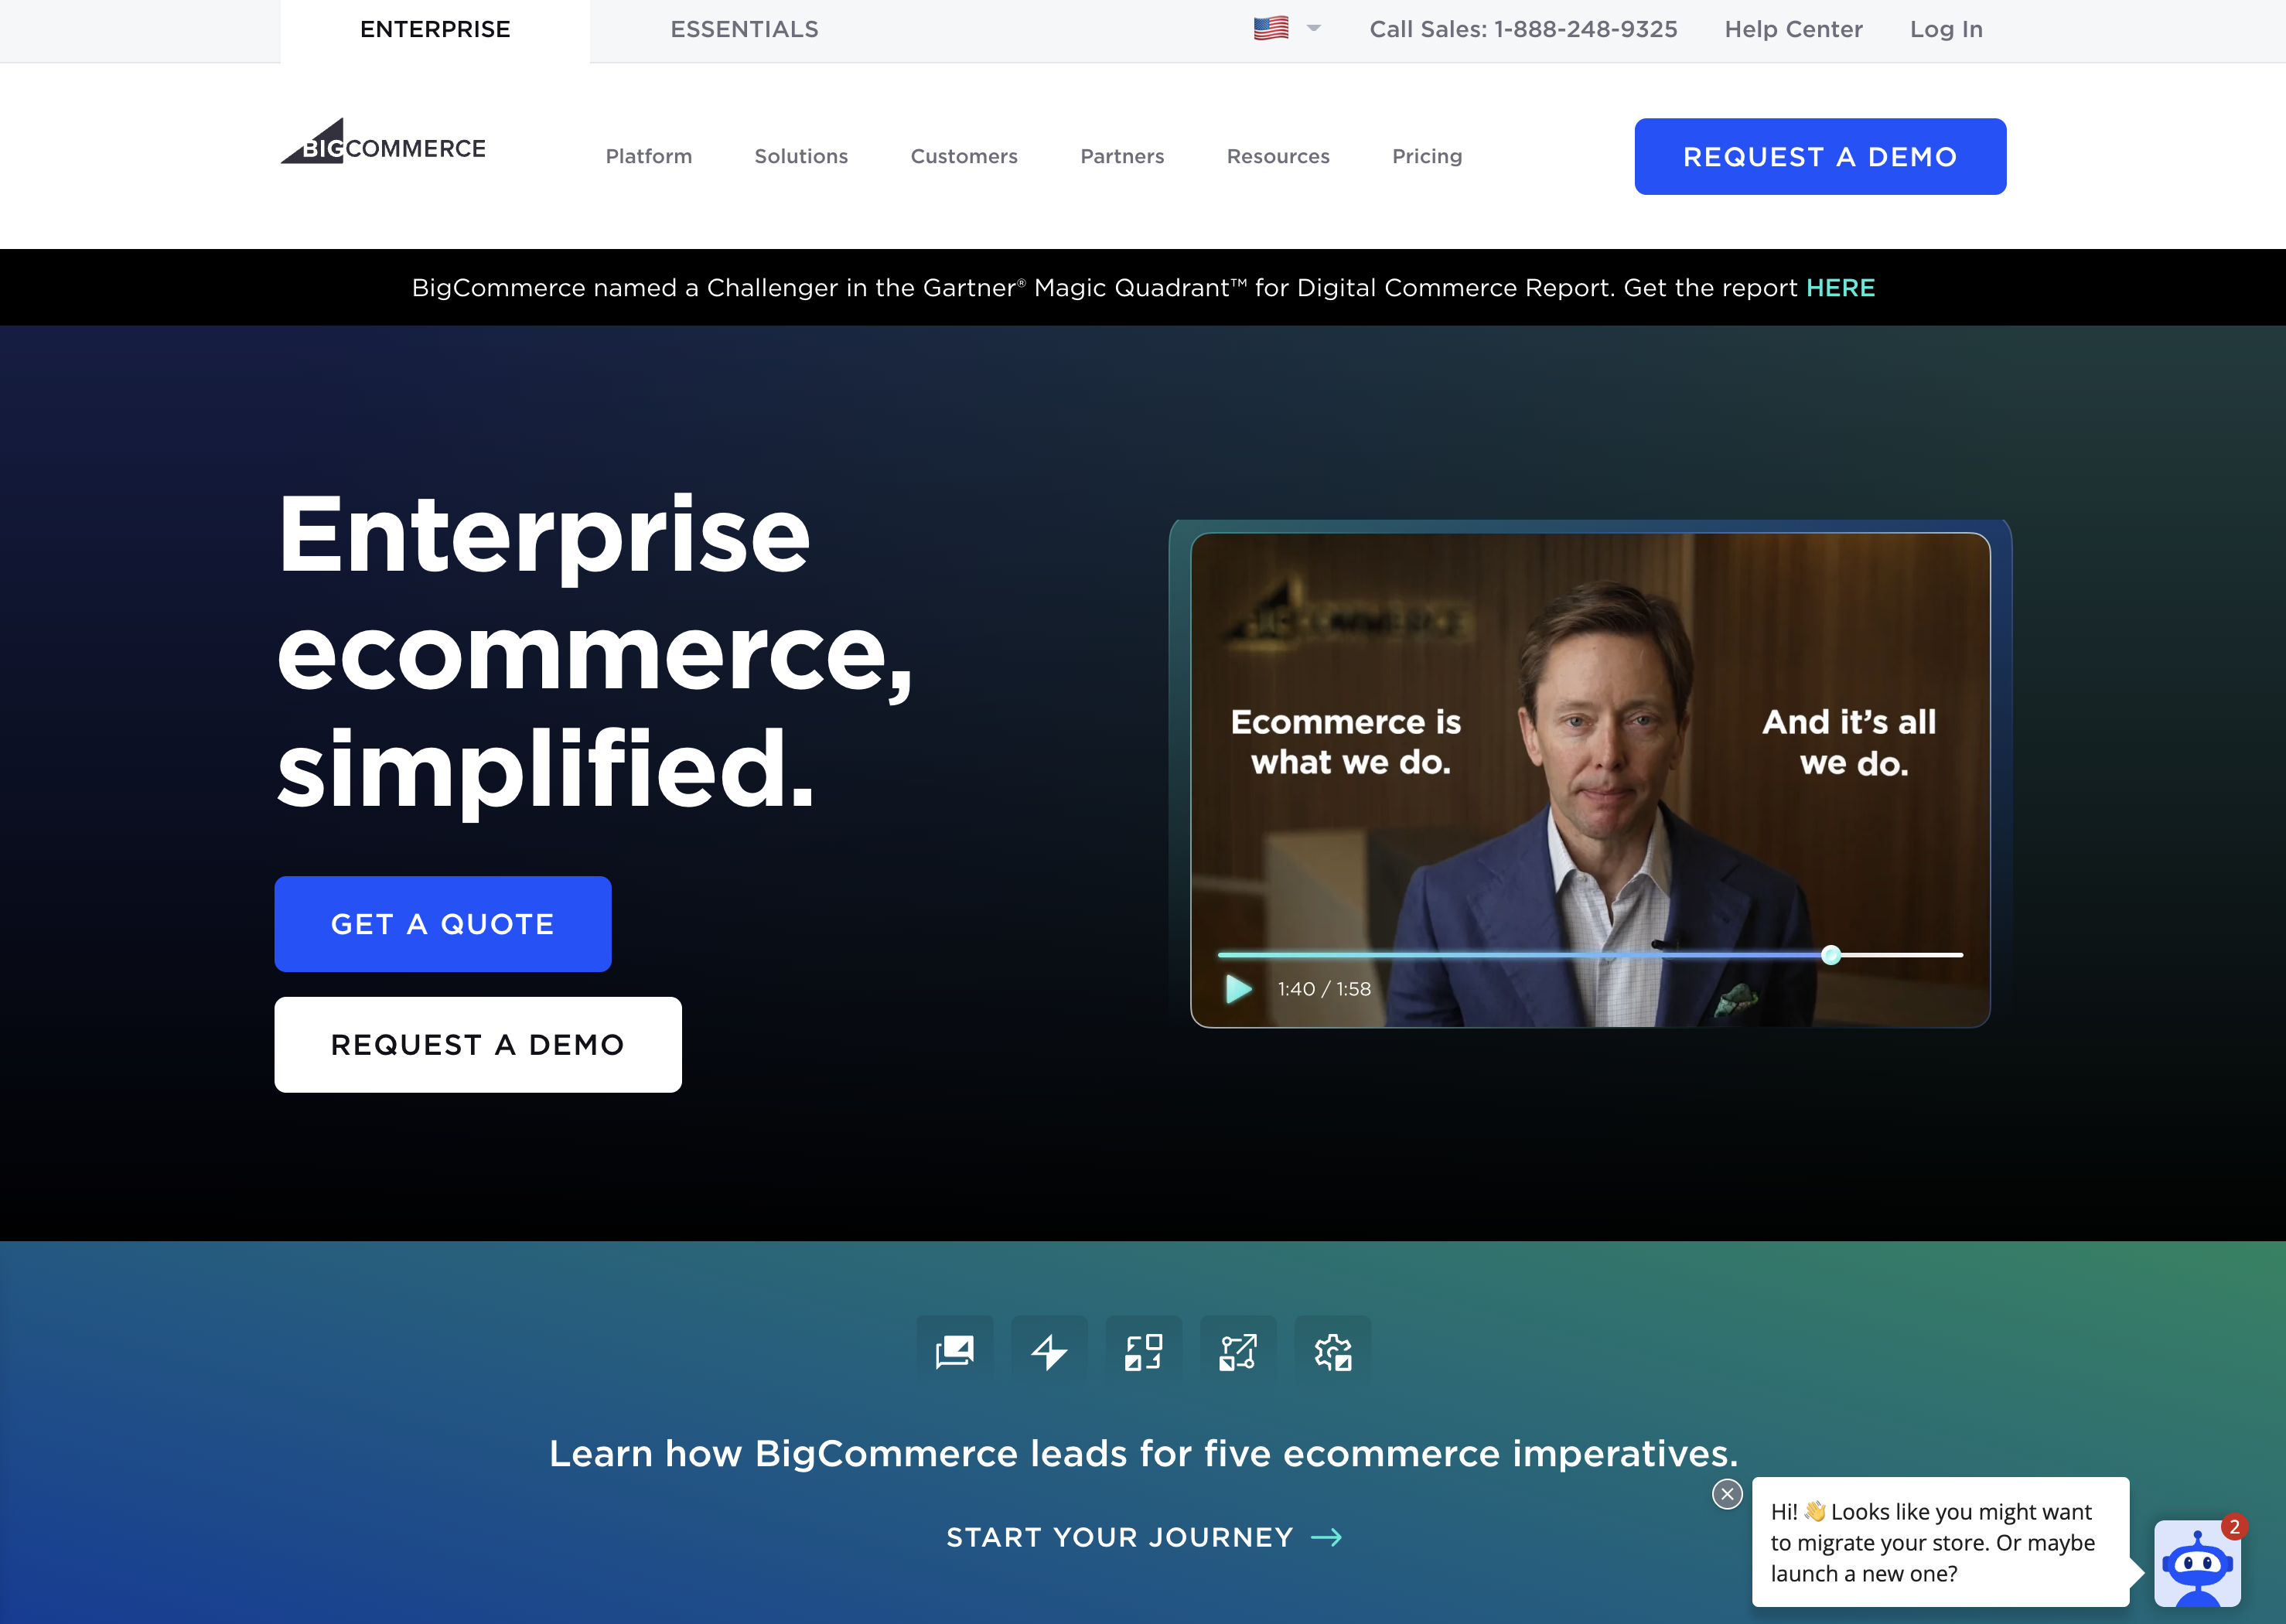Expand the Solutions navigation menu
This screenshot has width=2286, height=1624.
click(x=801, y=155)
